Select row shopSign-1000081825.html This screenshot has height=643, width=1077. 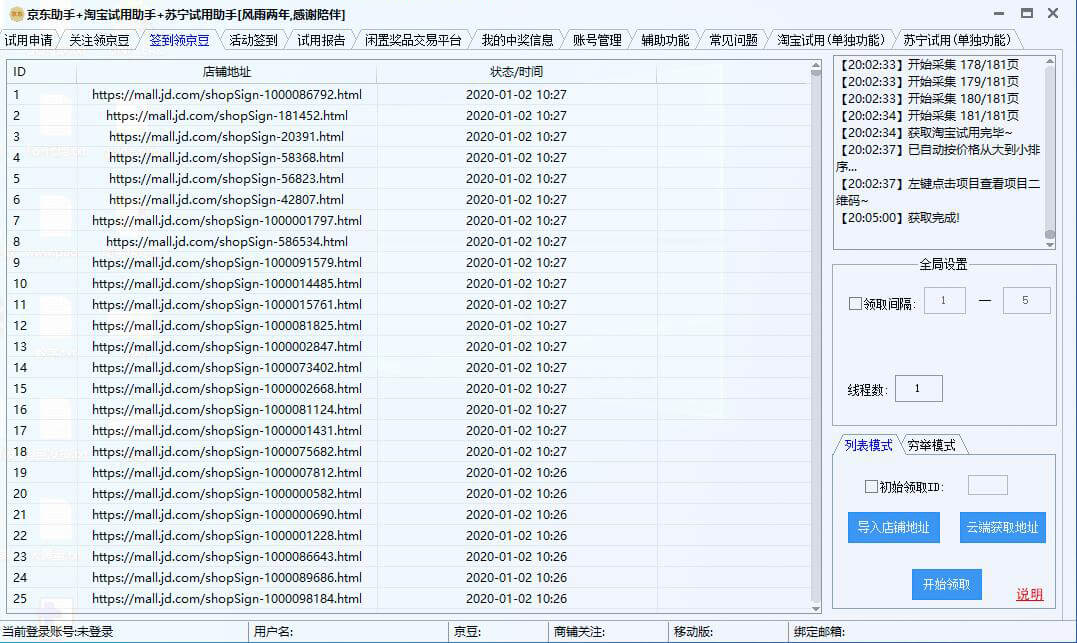[408, 326]
